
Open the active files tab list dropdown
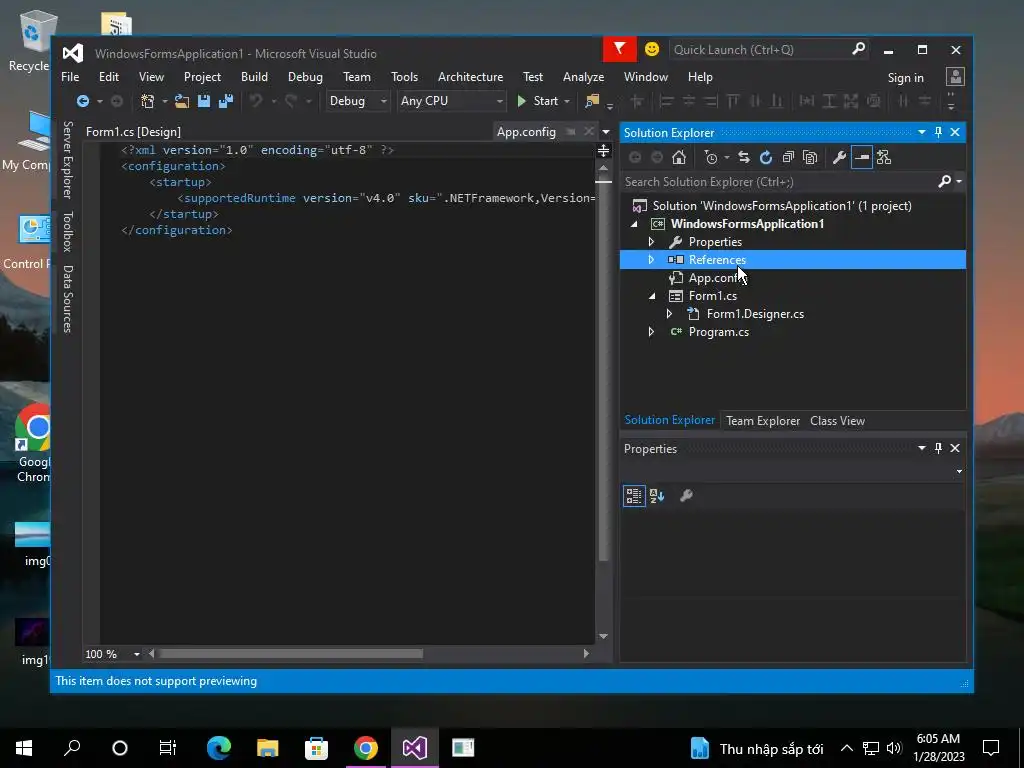pos(606,132)
